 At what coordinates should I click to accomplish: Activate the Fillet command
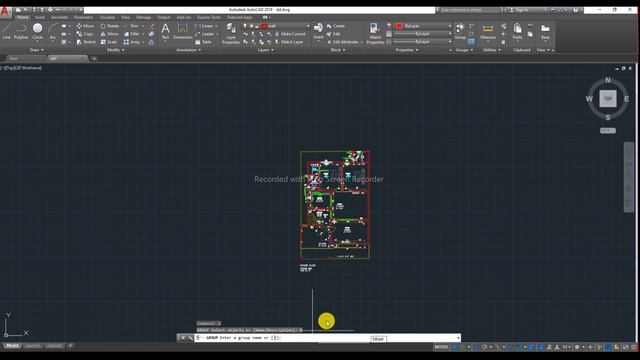click(x=131, y=34)
